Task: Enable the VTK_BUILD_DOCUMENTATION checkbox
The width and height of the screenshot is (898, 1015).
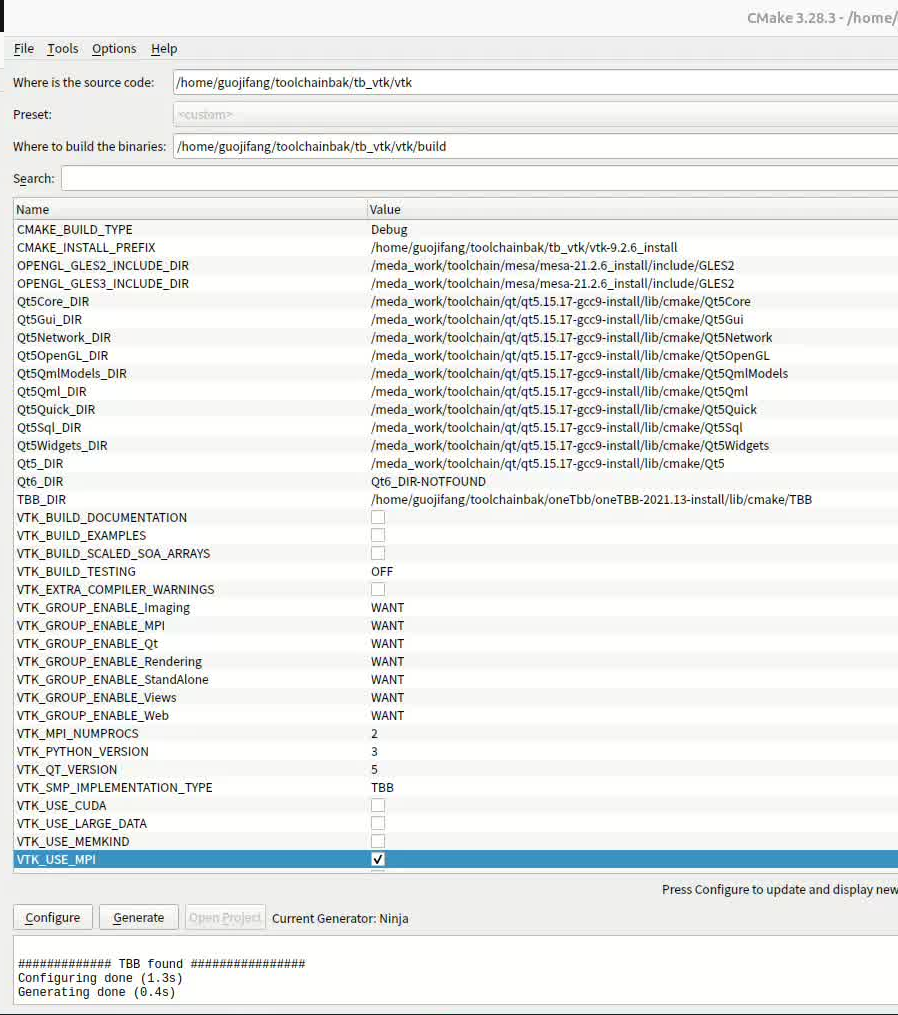Action: [x=377, y=517]
